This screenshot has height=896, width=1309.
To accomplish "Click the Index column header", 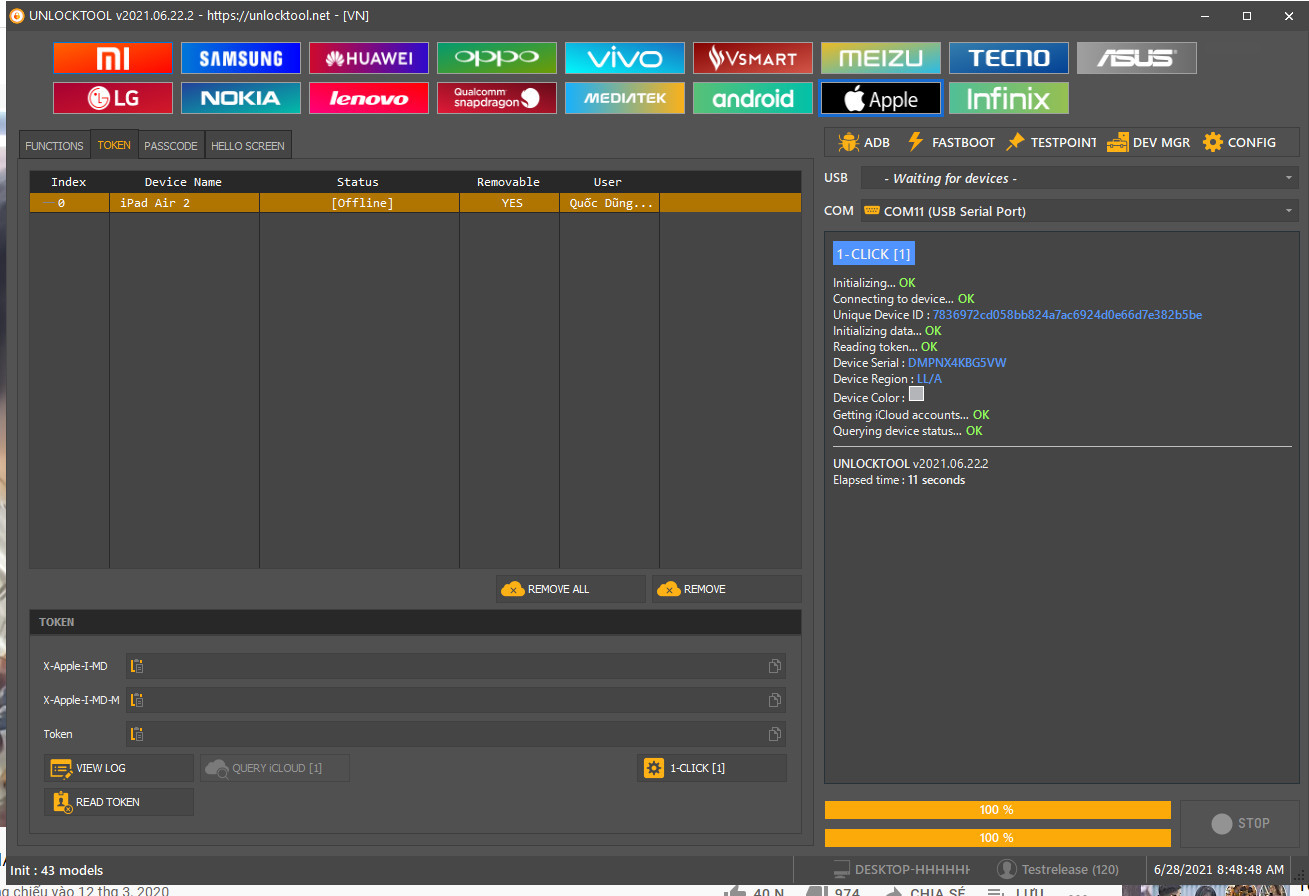I will [x=69, y=182].
